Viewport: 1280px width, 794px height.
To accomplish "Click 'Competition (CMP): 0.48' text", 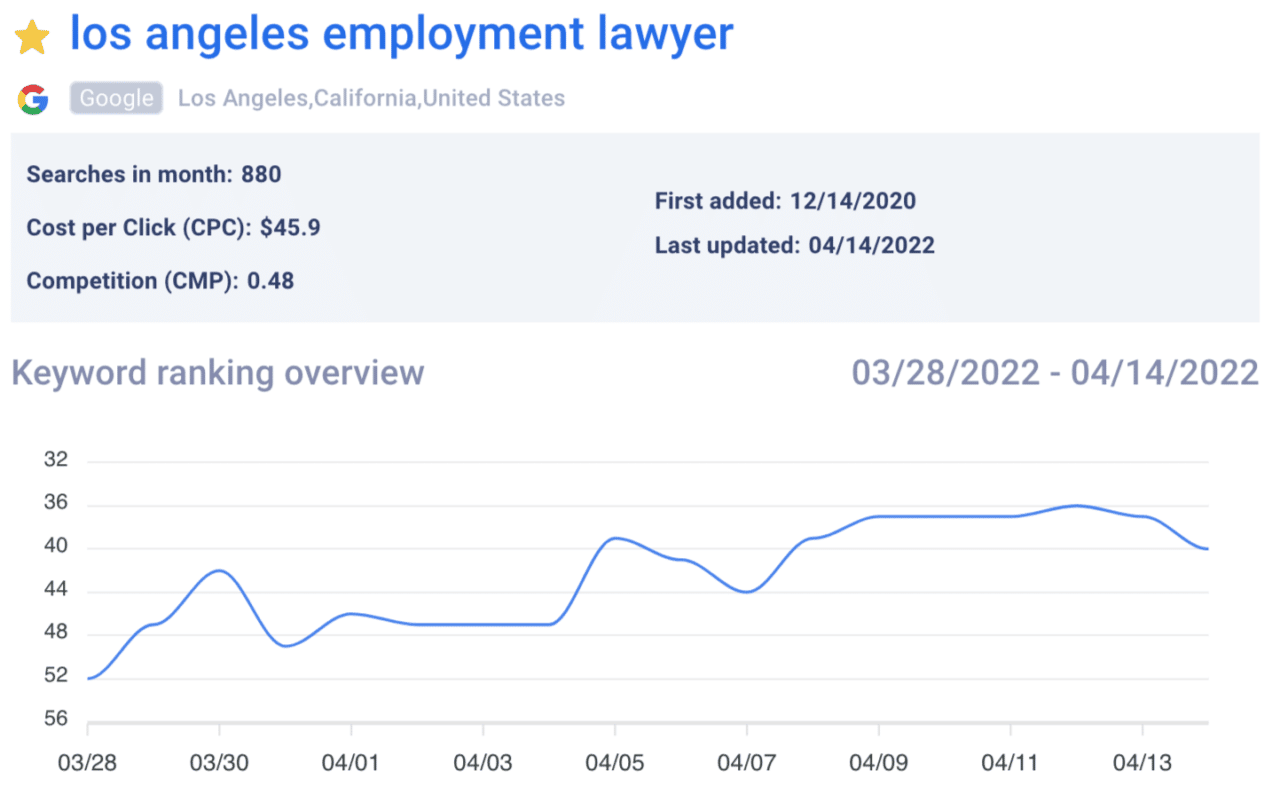I will pyautogui.click(x=160, y=280).
